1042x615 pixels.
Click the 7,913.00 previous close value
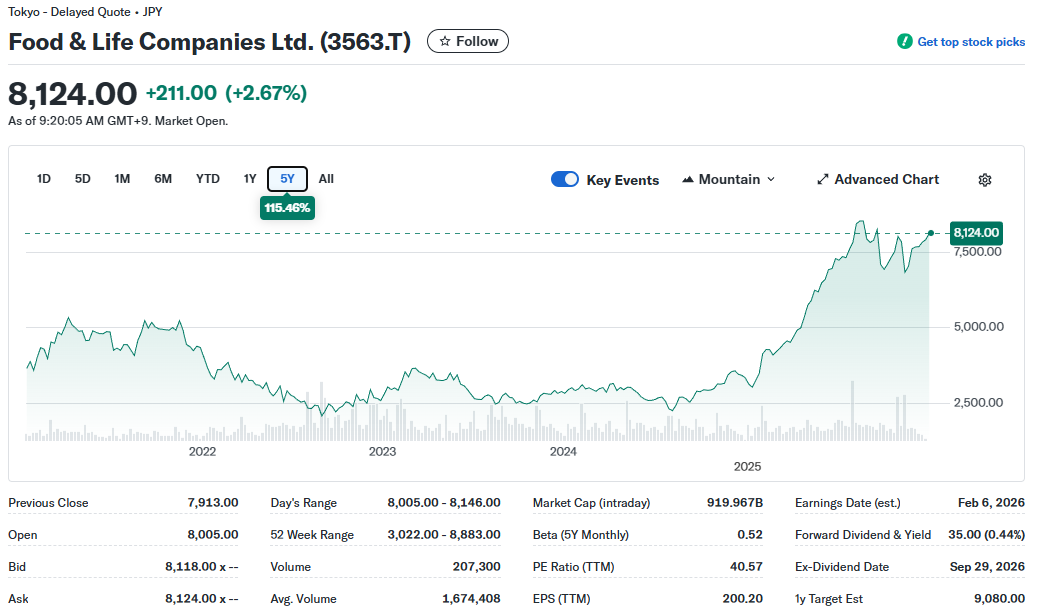tap(213, 503)
